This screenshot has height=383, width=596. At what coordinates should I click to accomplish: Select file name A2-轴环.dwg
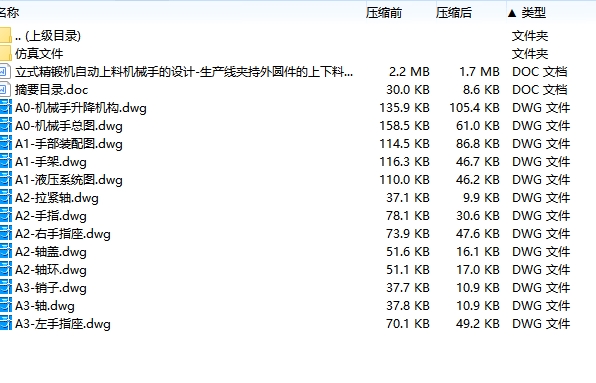tap(51, 270)
